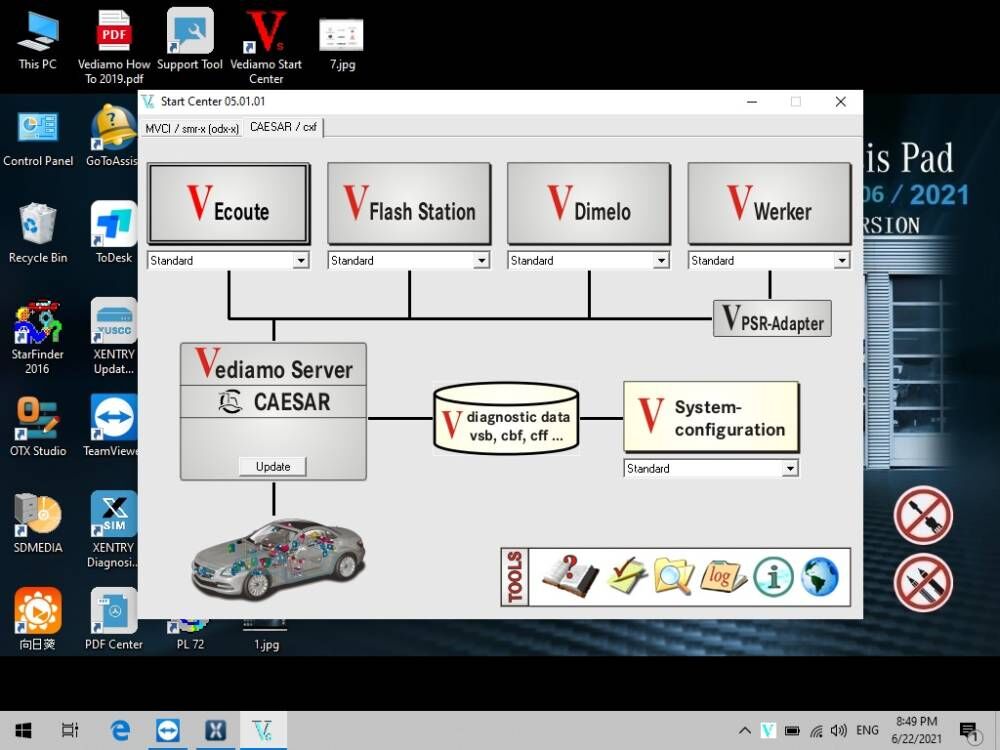
Task: Select the PDF Center desktop shortcut
Action: coord(114,619)
